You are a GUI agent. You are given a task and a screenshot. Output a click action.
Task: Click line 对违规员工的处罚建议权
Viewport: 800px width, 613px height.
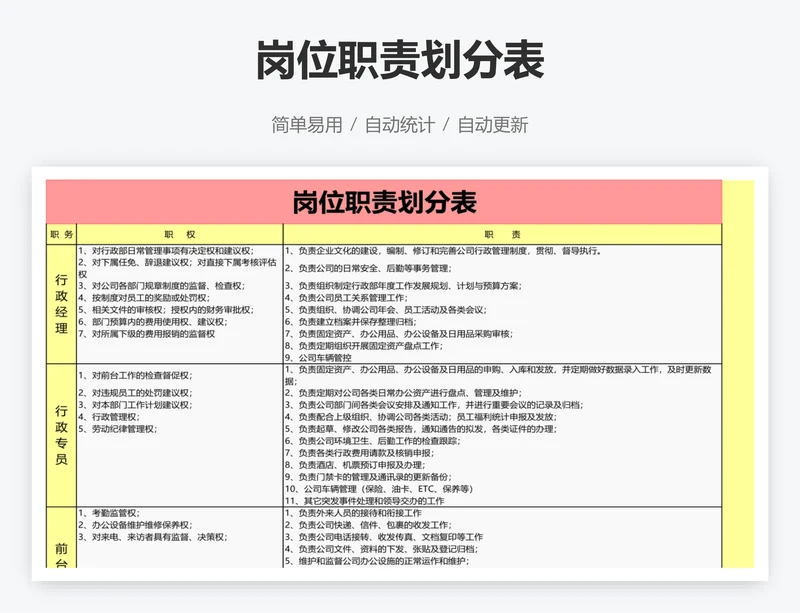136,393
